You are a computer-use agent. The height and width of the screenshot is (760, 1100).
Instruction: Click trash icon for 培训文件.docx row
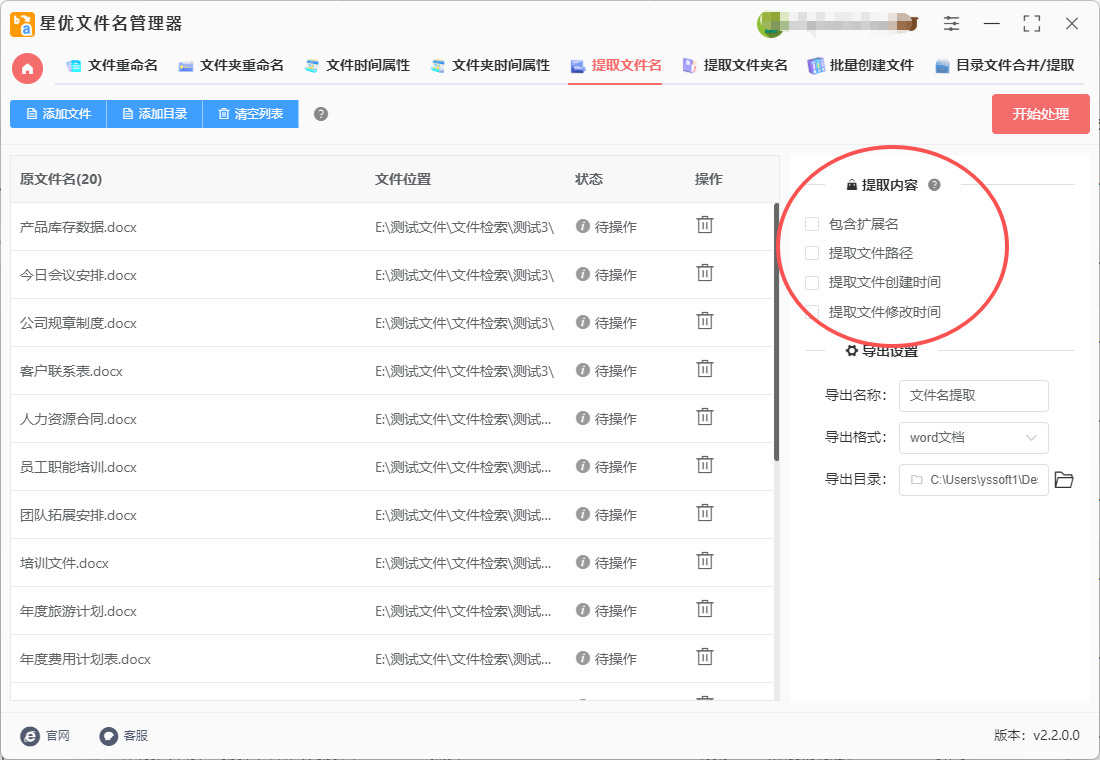coord(705,561)
